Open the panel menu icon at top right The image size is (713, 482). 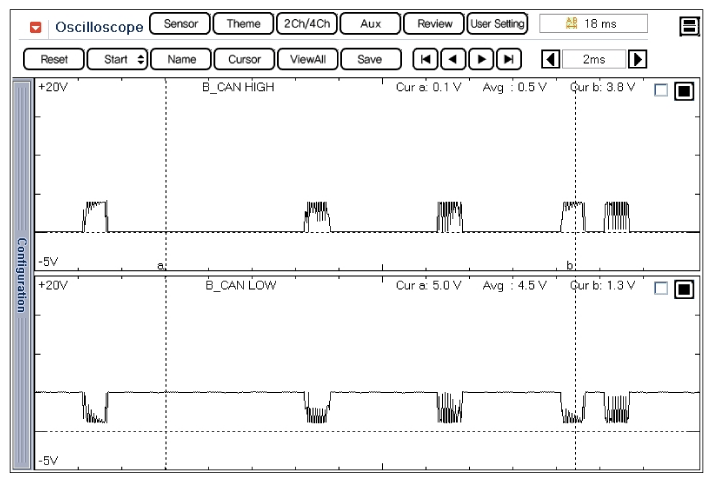point(689,26)
